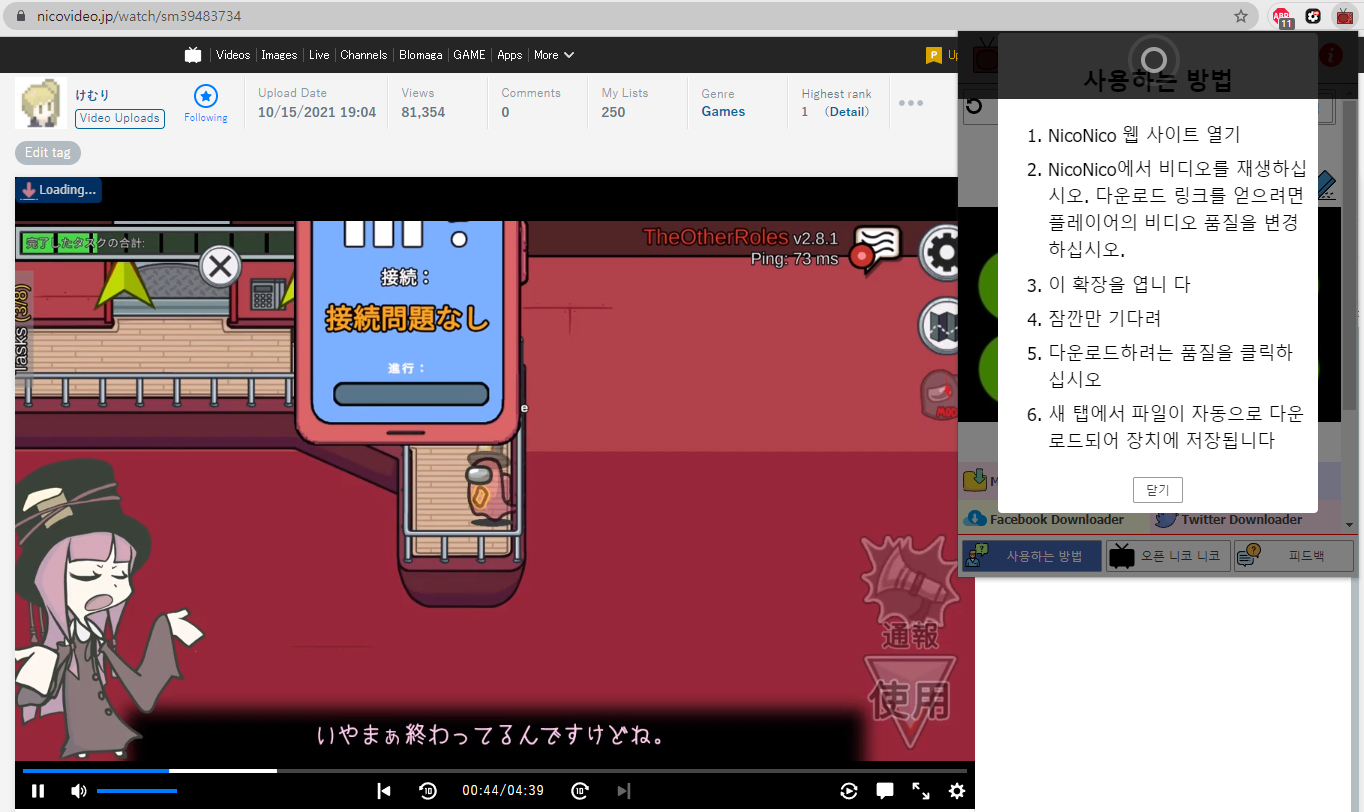1364x812 pixels.
Task: Open Videos in top navigation
Action: point(233,55)
